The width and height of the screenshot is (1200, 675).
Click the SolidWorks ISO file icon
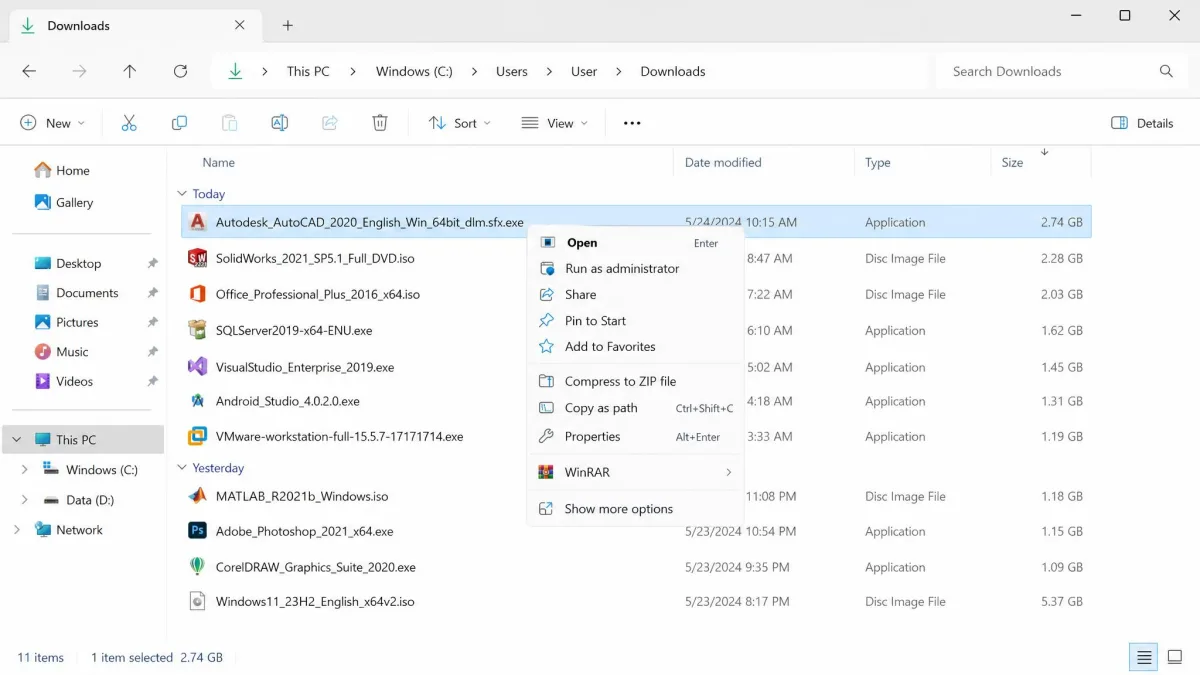pos(198,258)
